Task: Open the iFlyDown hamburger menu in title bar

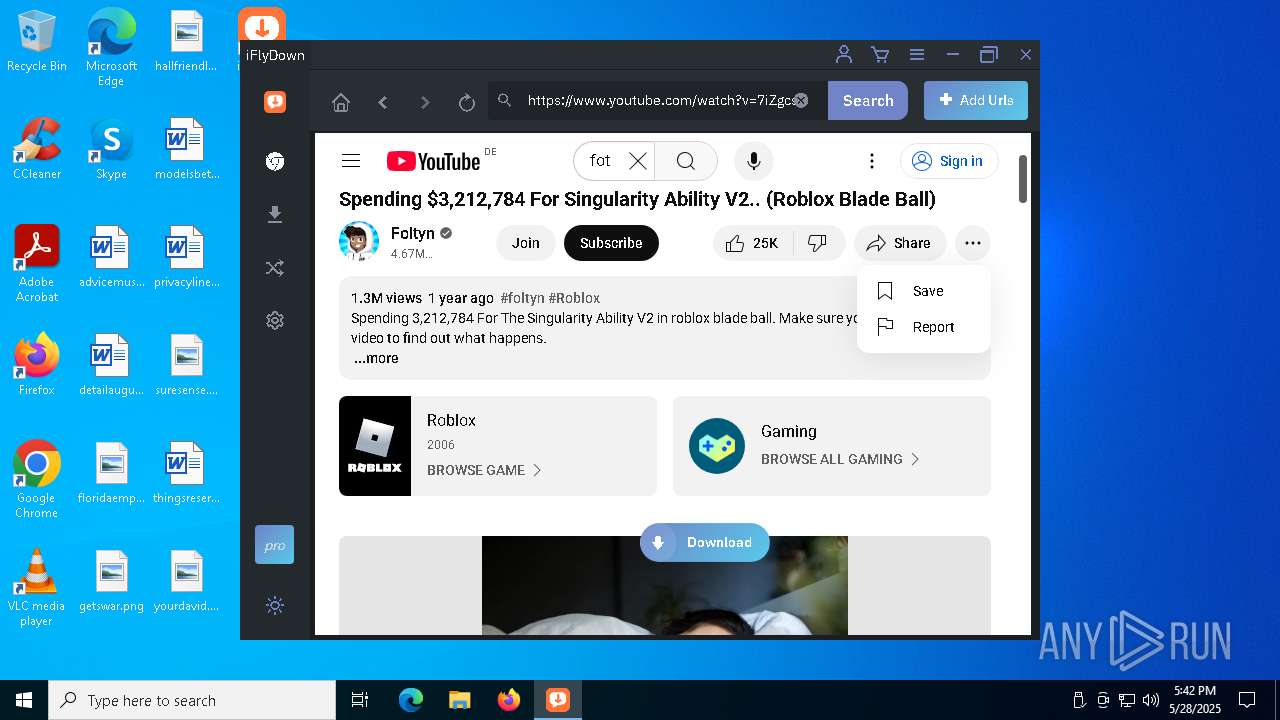Action: (916, 55)
